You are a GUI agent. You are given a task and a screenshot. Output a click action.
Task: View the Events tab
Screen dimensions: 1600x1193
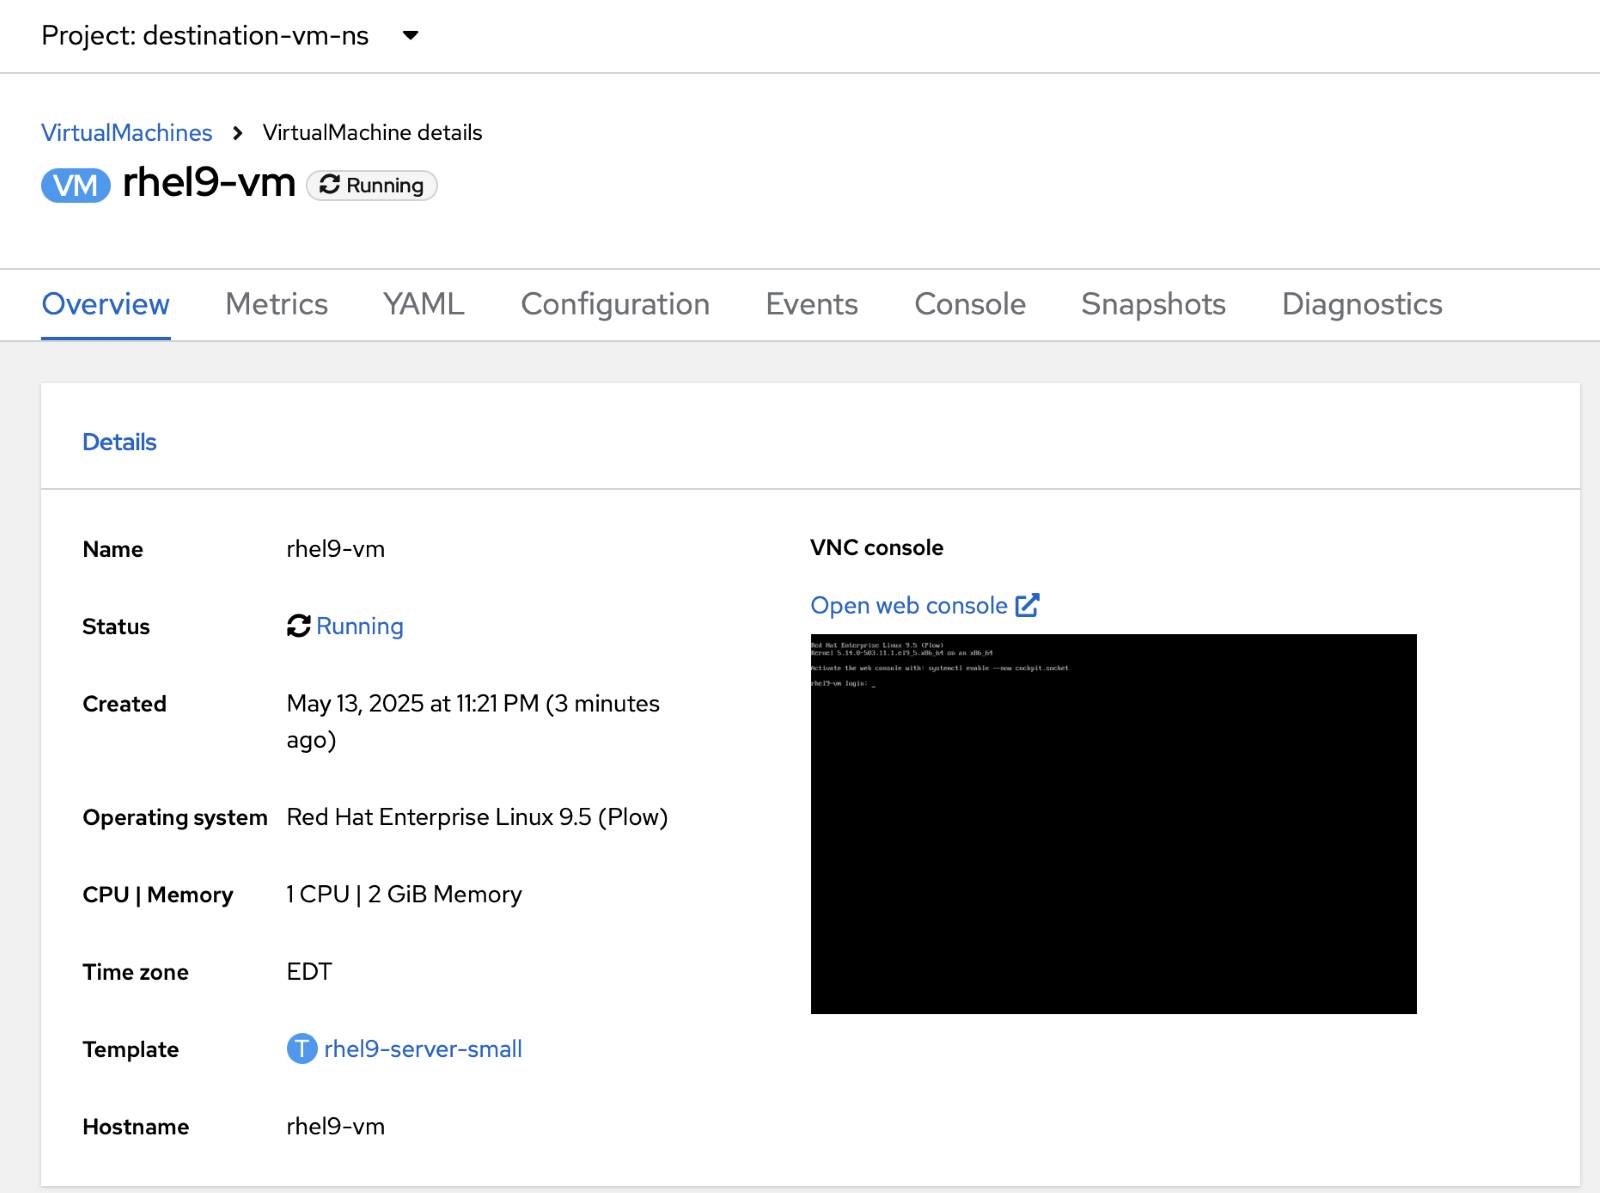tap(811, 305)
